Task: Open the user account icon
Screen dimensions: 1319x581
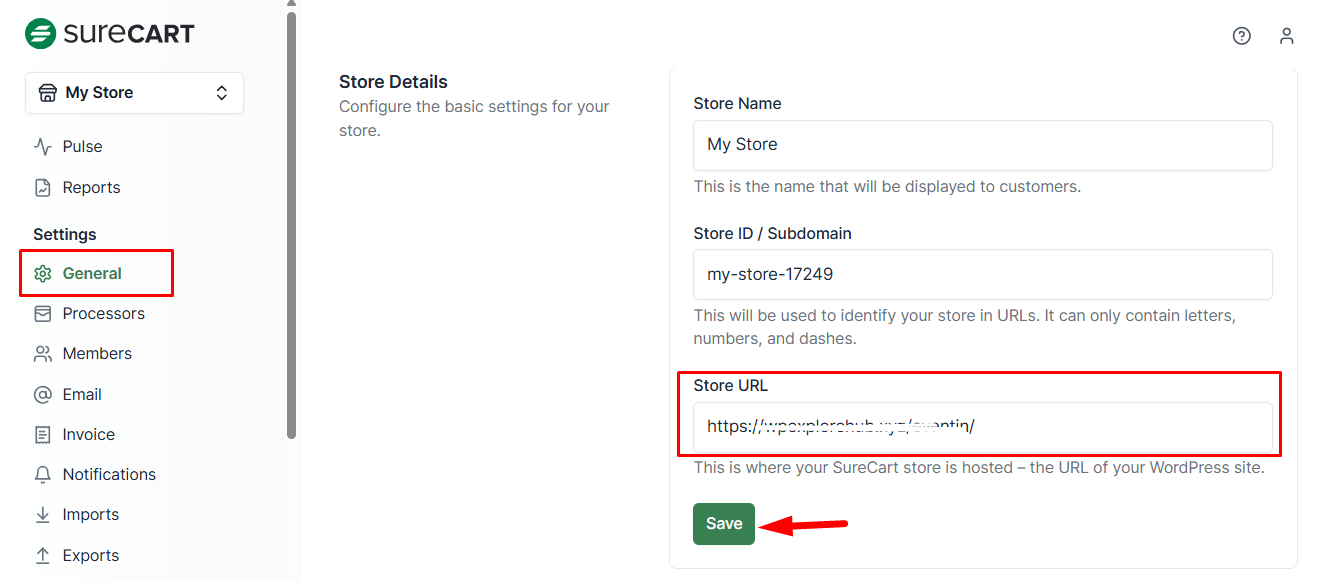Action: tap(1286, 36)
